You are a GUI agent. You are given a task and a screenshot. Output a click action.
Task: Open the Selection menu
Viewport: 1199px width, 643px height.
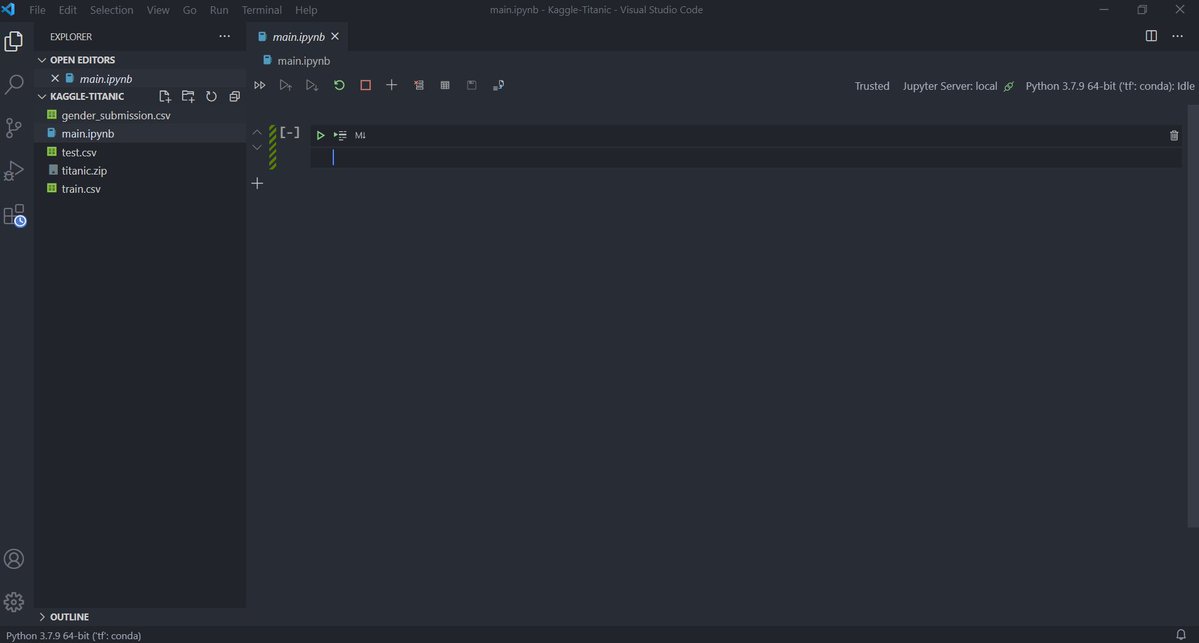(x=112, y=10)
